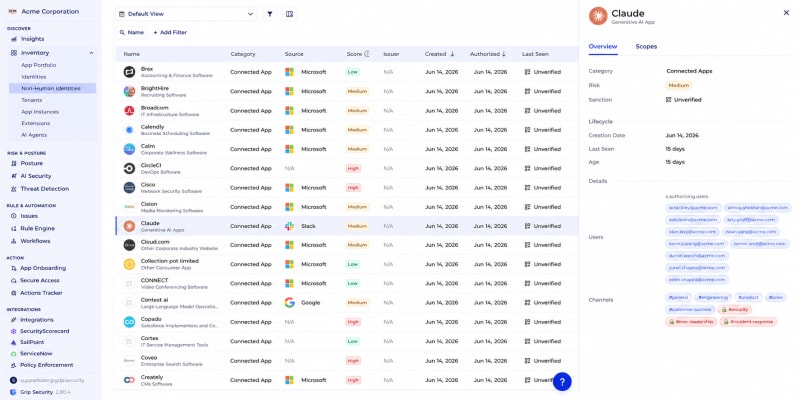
Task: Open the column layout icon
Action: tap(289, 14)
